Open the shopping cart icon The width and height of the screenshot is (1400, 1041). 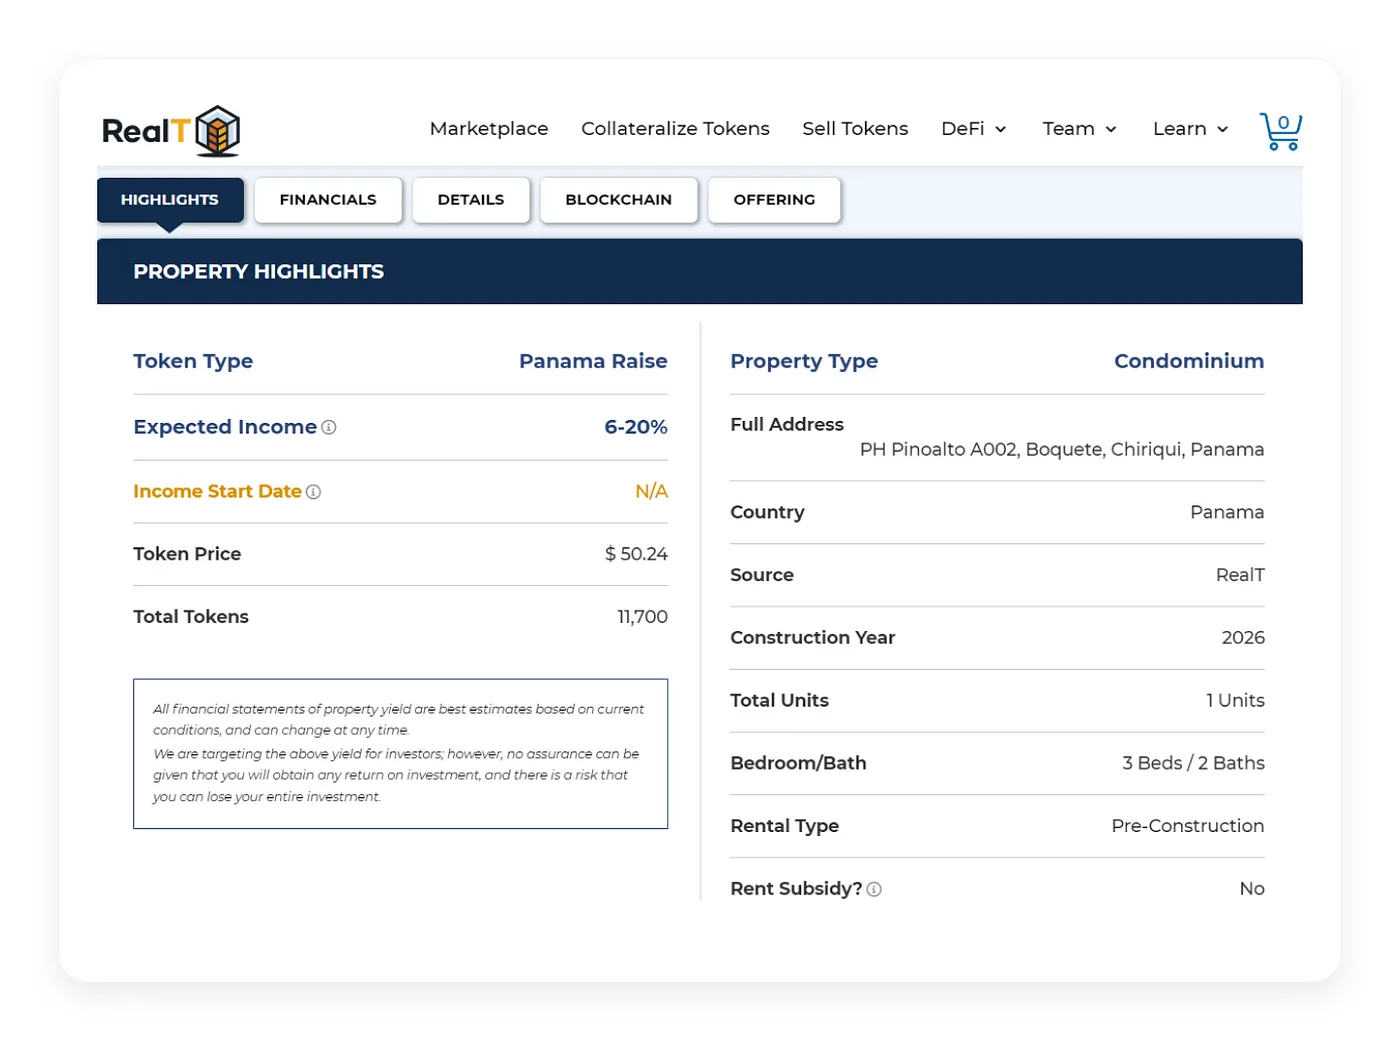click(x=1281, y=131)
